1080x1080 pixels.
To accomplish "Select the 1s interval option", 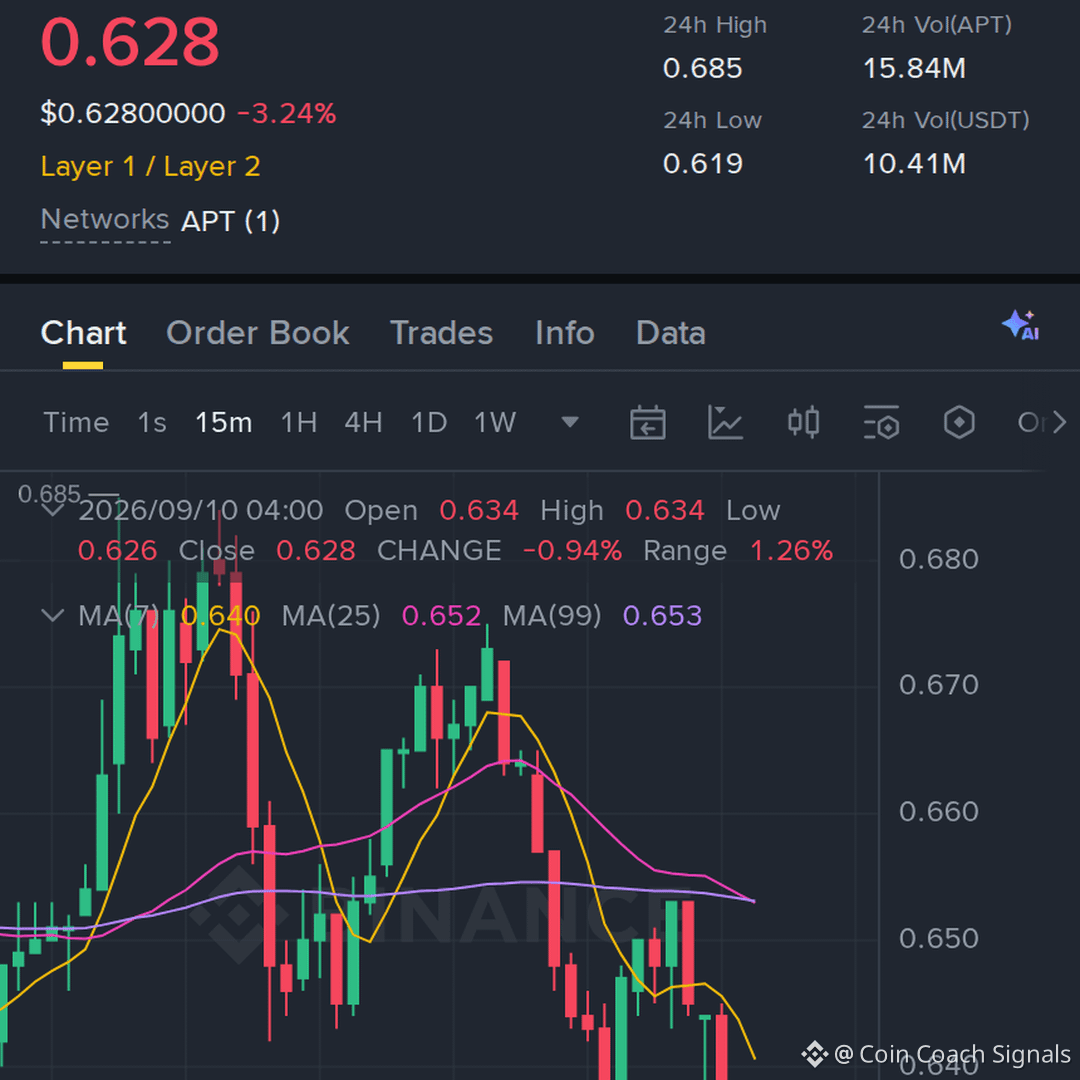I will tap(152, 422).
